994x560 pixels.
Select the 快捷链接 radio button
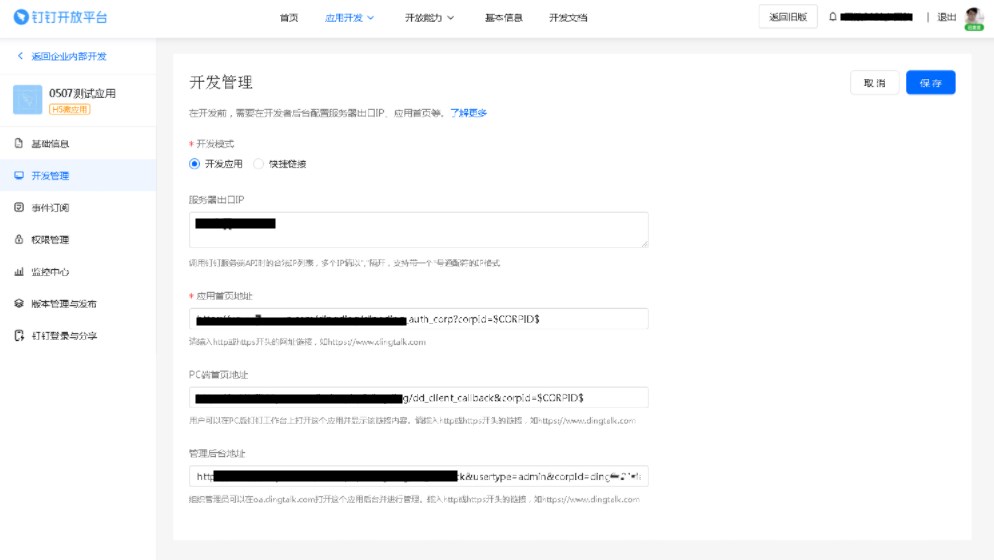click(259, 164)
